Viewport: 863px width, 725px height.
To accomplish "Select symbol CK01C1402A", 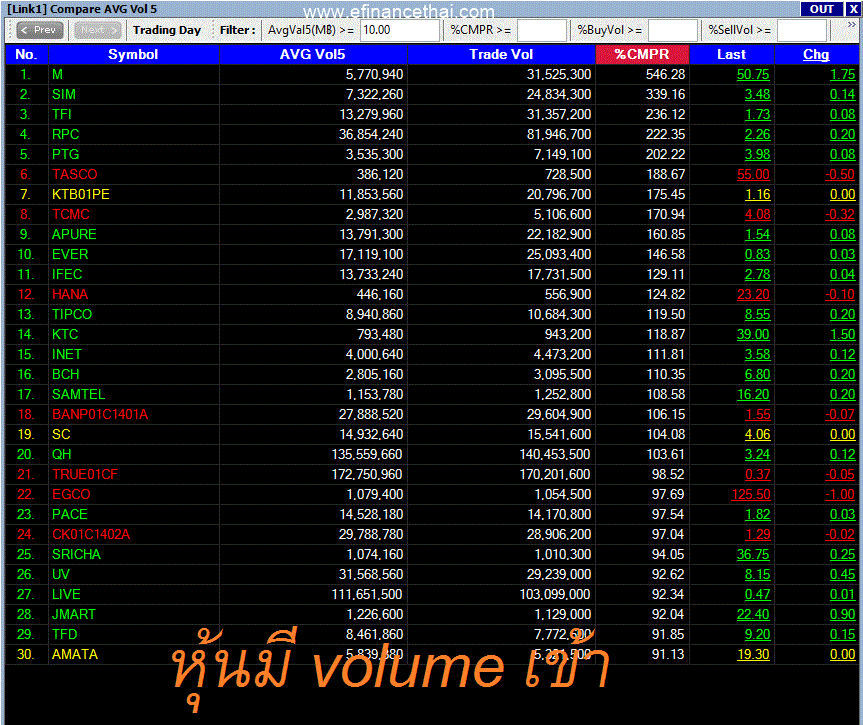I will pyautogui.click(x=91, y=535).
